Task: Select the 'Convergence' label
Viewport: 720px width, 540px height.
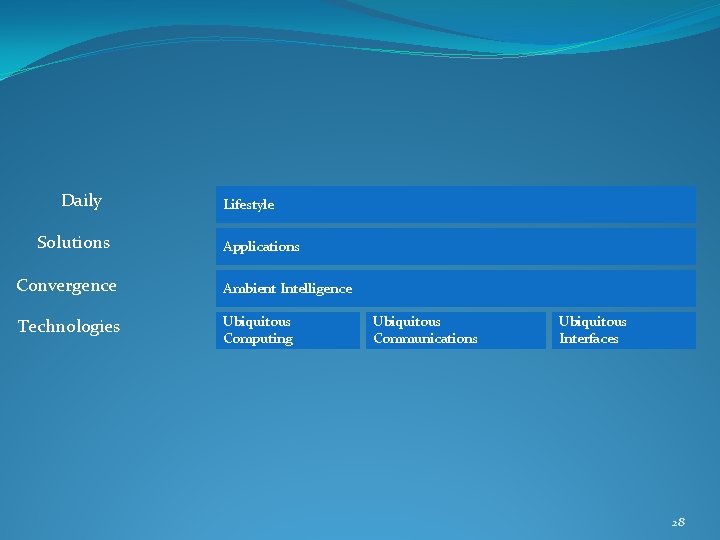Action: (x=67, y=286)
